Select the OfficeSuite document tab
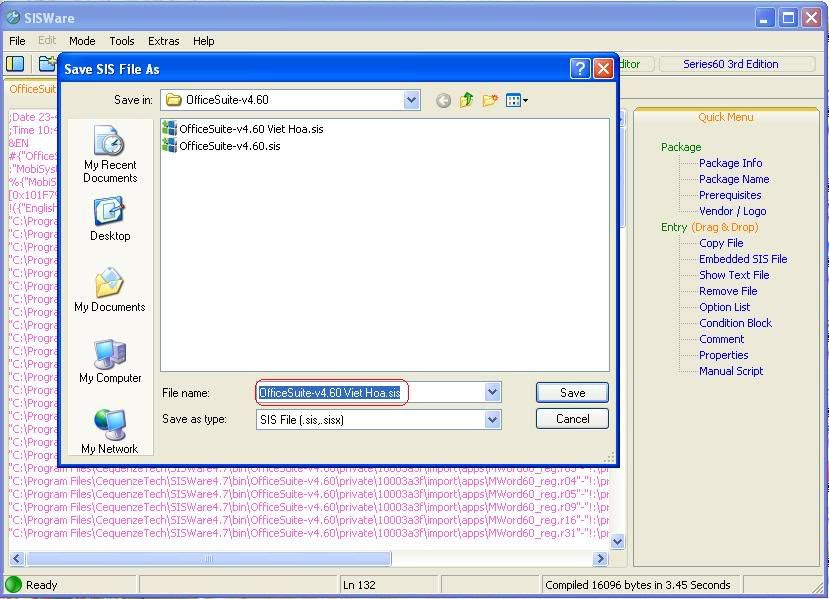This screenshot has width=829, height=599. tap(32, 89)
